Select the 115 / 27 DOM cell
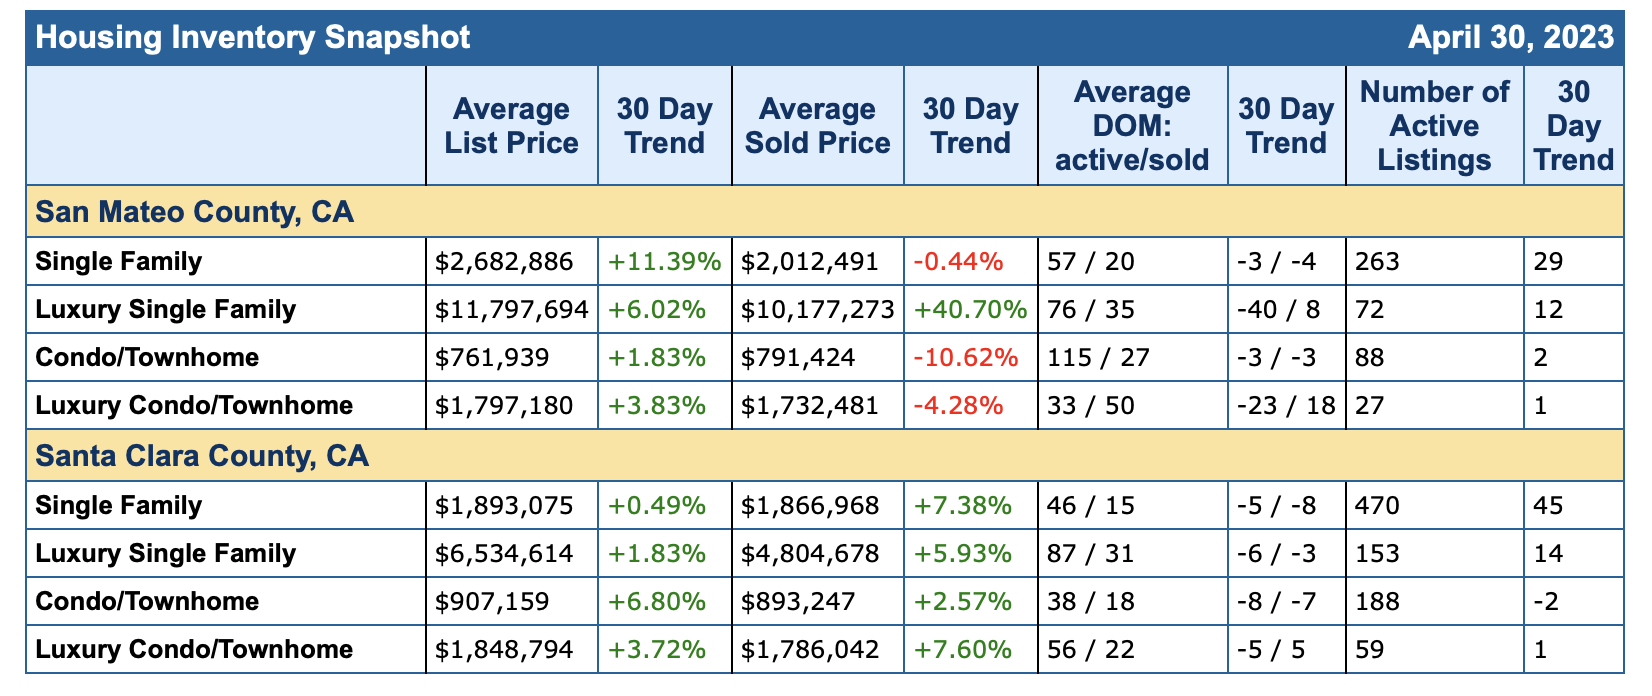1652x696 pixels. point(1098,358)
